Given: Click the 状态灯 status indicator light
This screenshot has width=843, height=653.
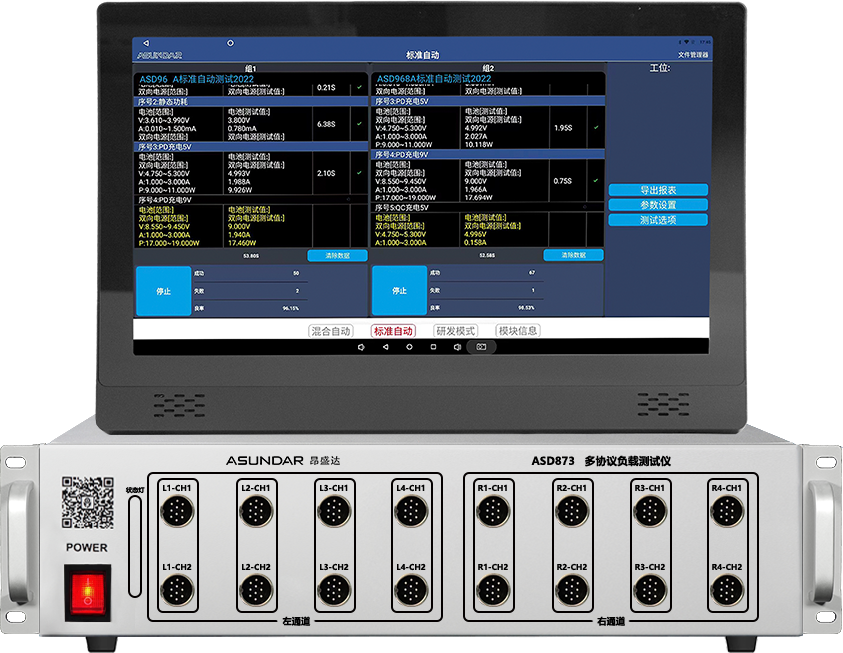Looking at the screenshot, I should coord(135,546).
